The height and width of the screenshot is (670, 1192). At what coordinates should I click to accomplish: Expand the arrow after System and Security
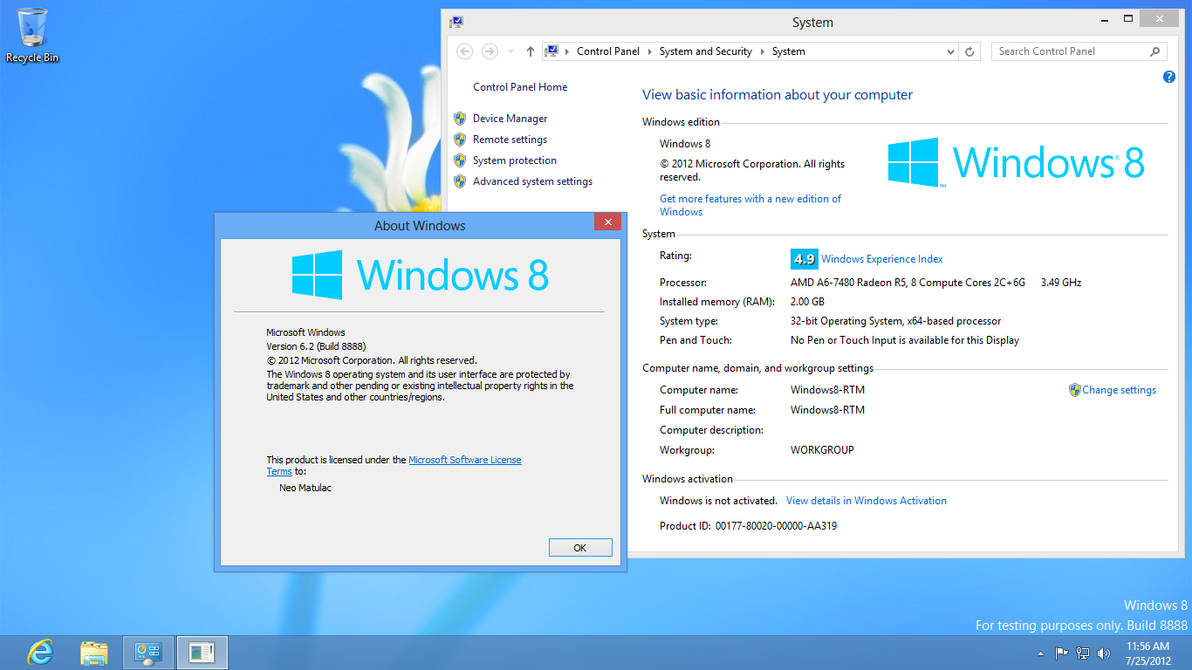pos(762,52)
